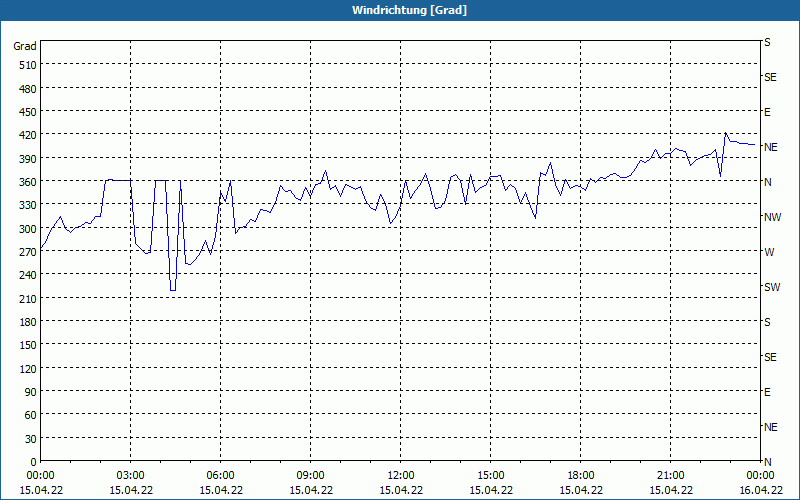Select the y-axis value 330
Image resolution: width=800 pixels, height=500 pixels.
28,206
